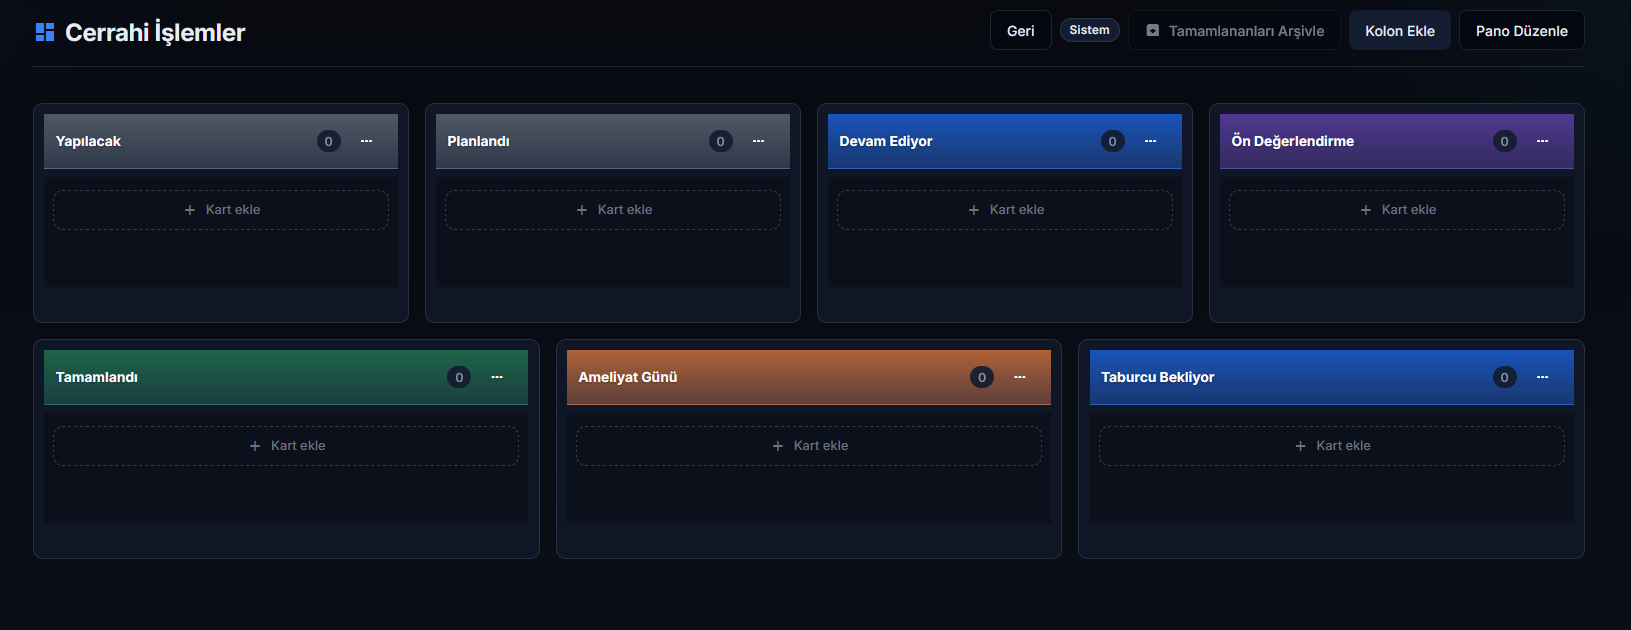Viewport: 1631px width, 630px height.
Task: Add a card to Ameliyat Günü column
Action: point(809,446)
